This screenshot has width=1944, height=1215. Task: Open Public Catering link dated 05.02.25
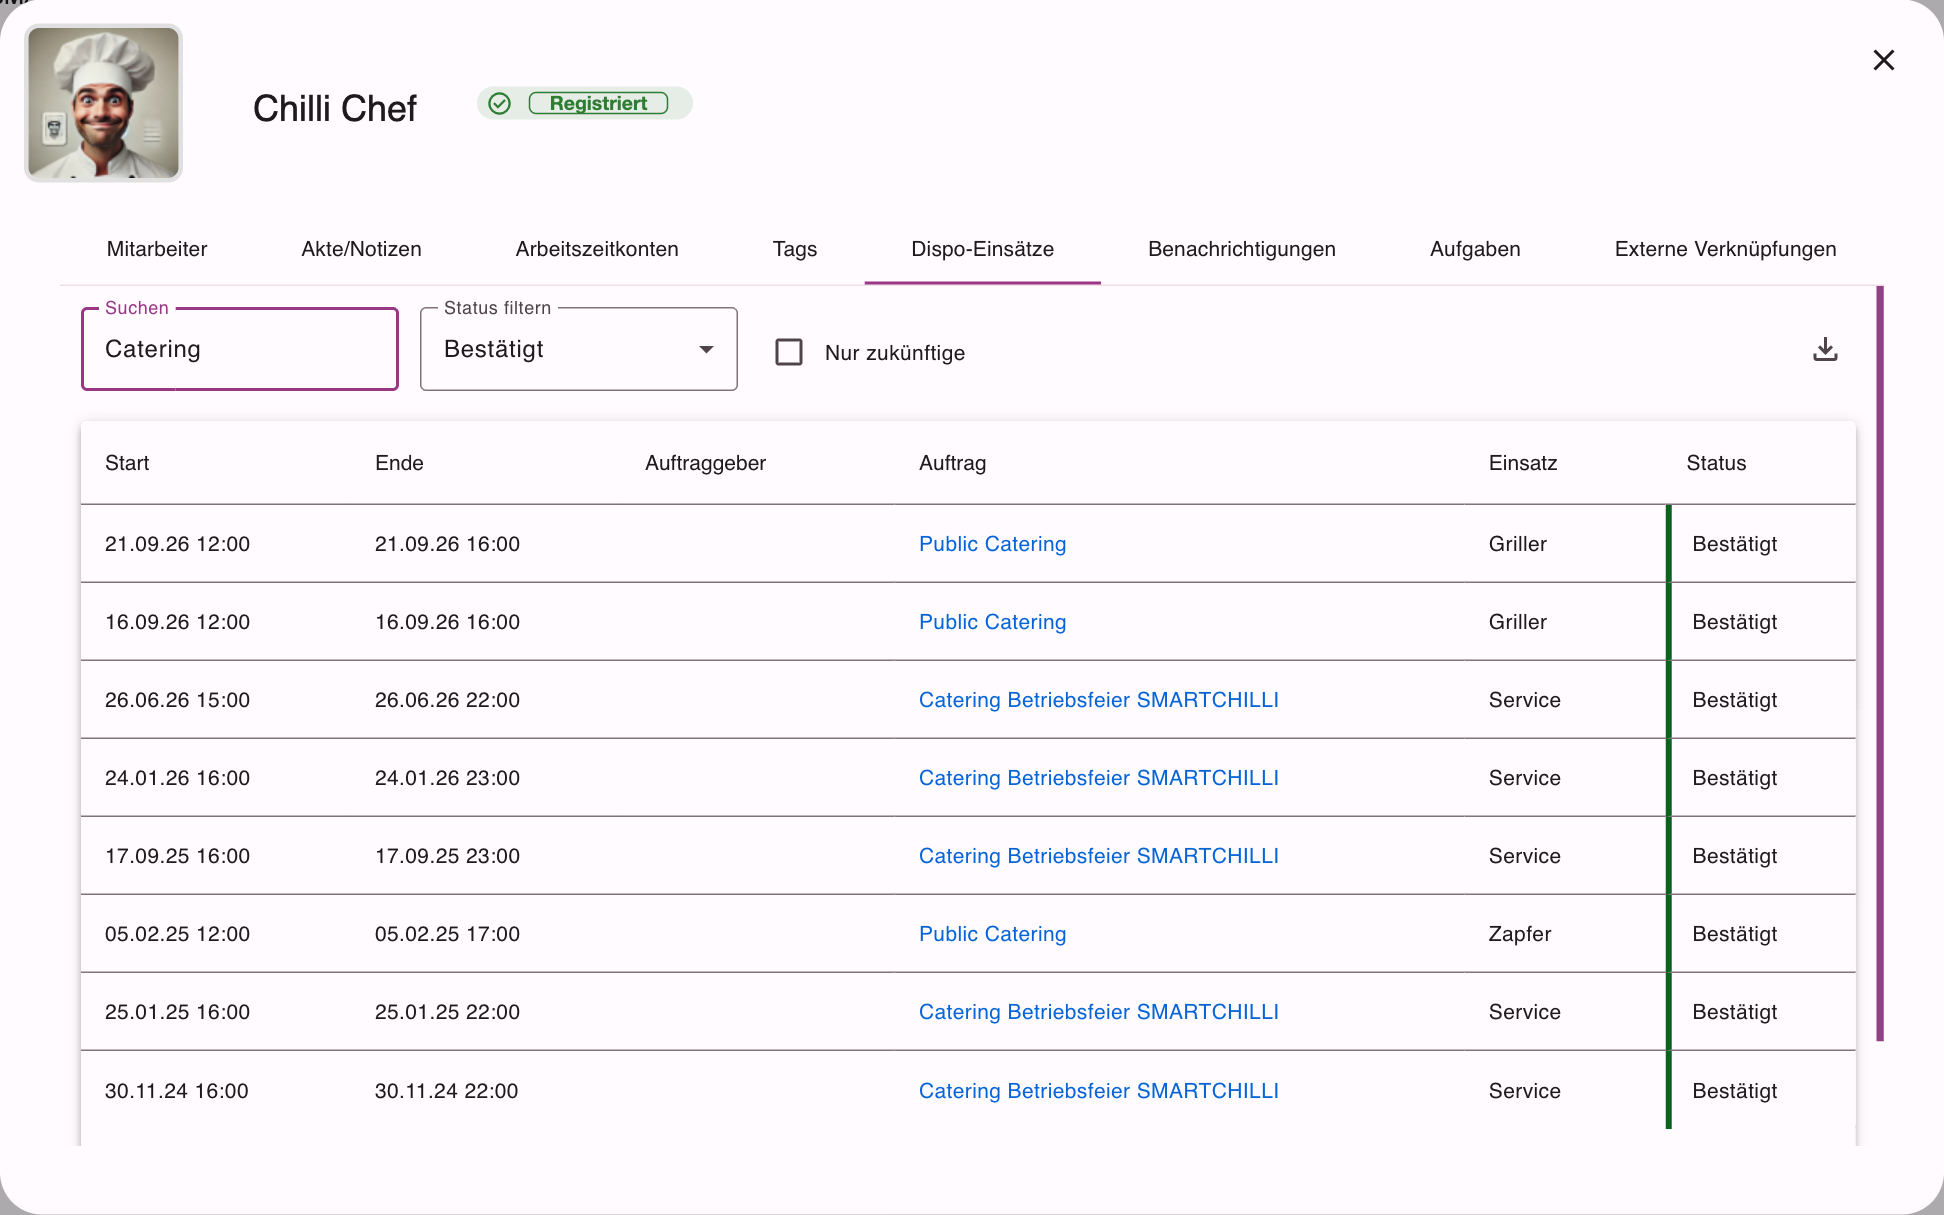point(992,934)
